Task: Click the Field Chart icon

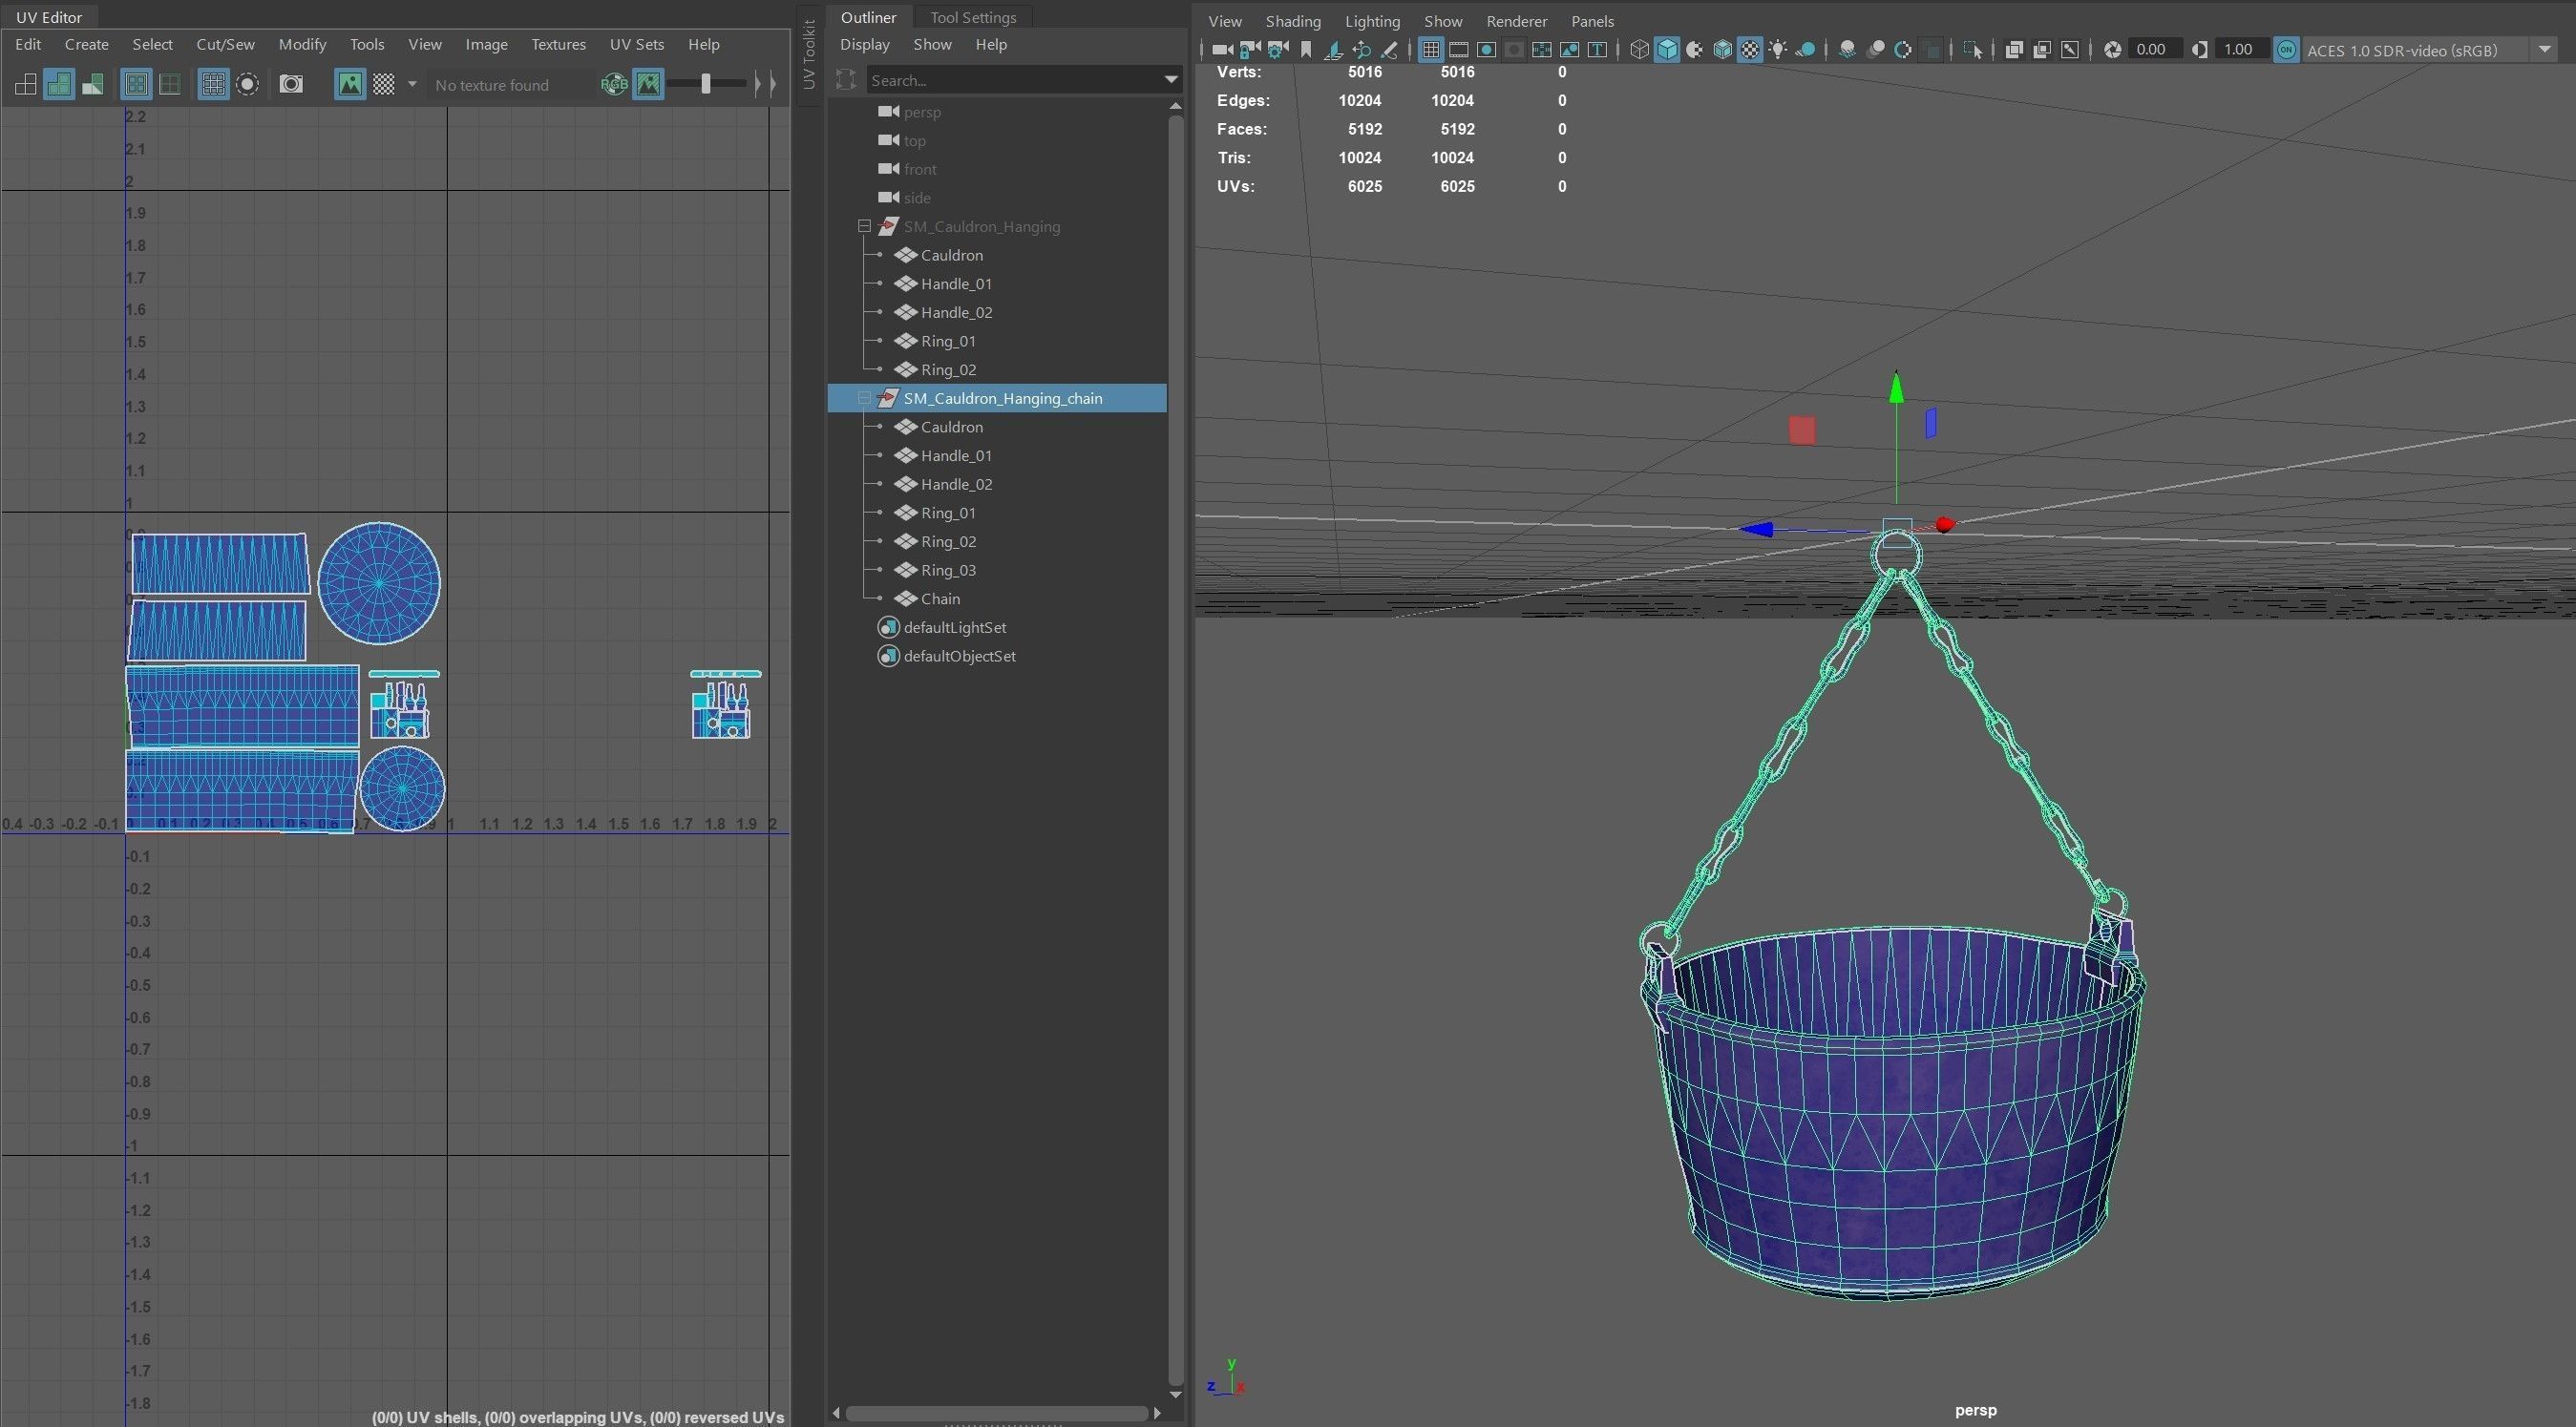Action: (1542, 49)
